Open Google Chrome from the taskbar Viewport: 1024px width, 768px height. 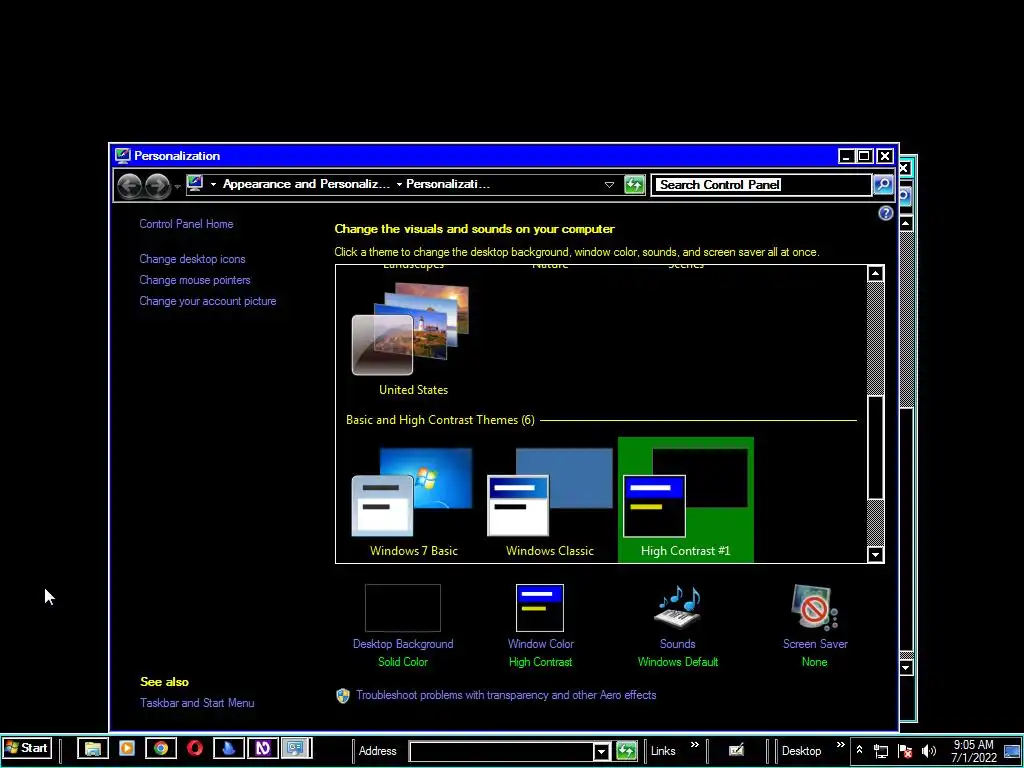[161, 748]
